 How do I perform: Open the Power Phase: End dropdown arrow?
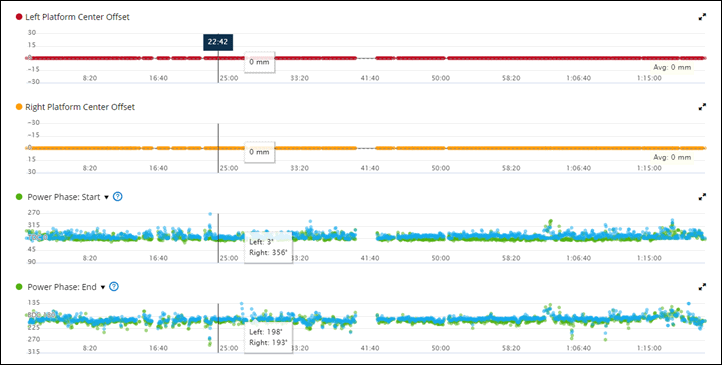103,287
